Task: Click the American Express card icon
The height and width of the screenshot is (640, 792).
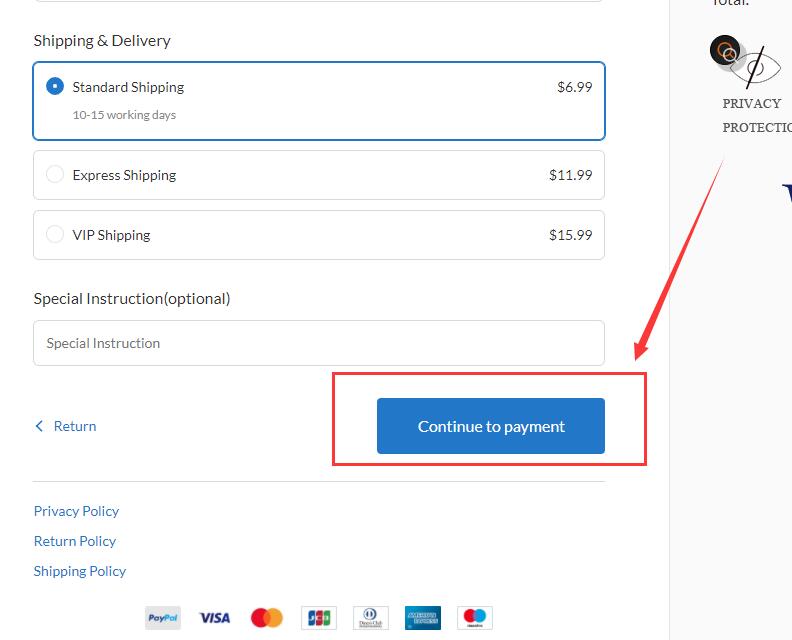Action: [423, 618]
